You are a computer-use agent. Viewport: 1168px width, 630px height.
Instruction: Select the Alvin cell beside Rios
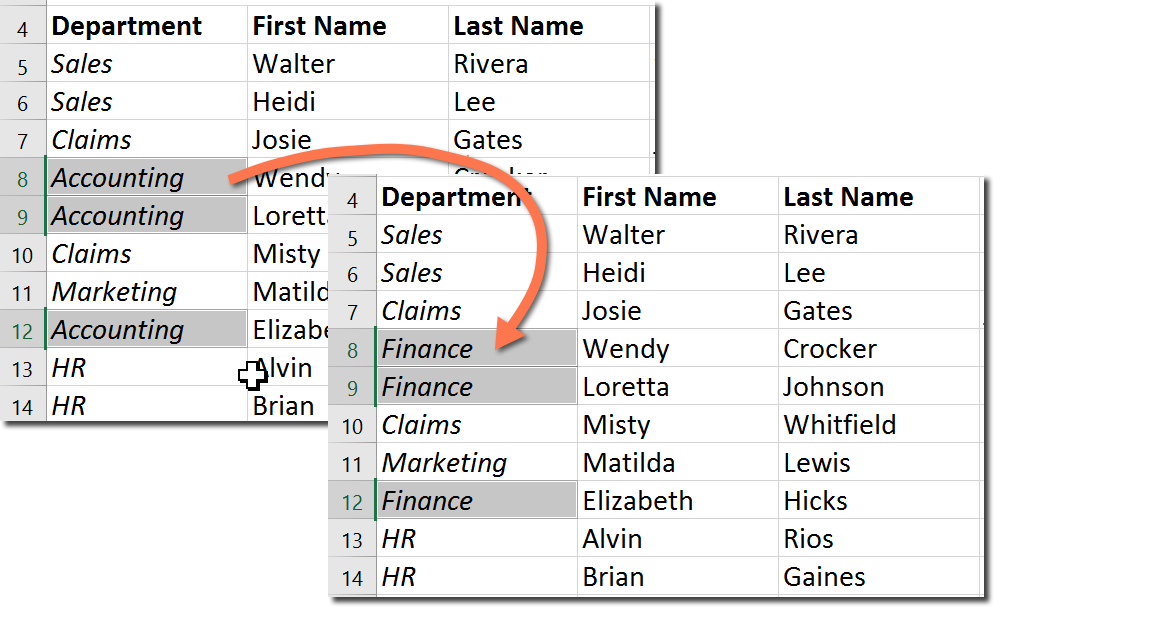point(613,539)
